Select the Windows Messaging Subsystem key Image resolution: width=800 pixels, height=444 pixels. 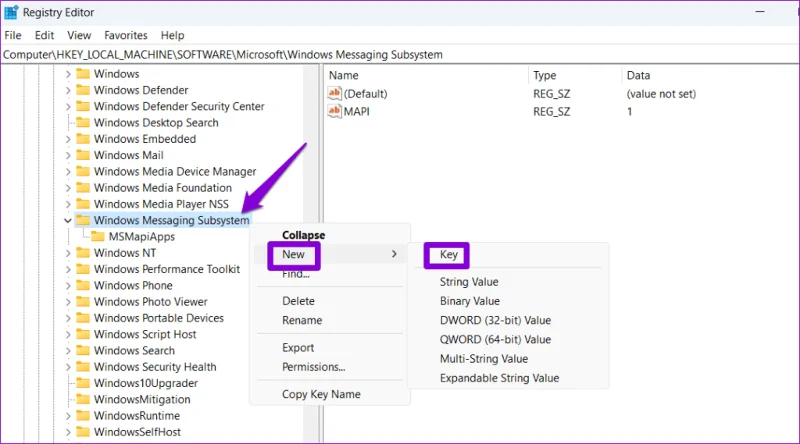pos(171,220)
